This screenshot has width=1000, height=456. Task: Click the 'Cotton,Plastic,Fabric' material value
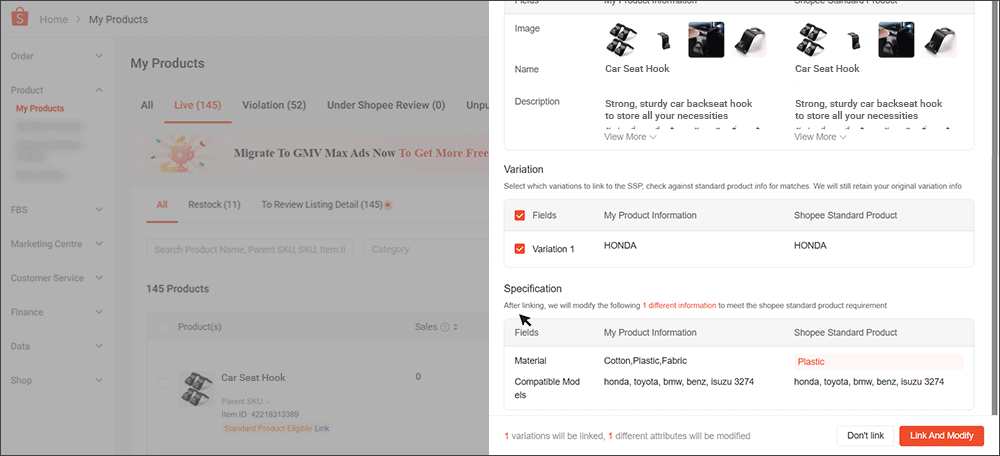[645, 361]
